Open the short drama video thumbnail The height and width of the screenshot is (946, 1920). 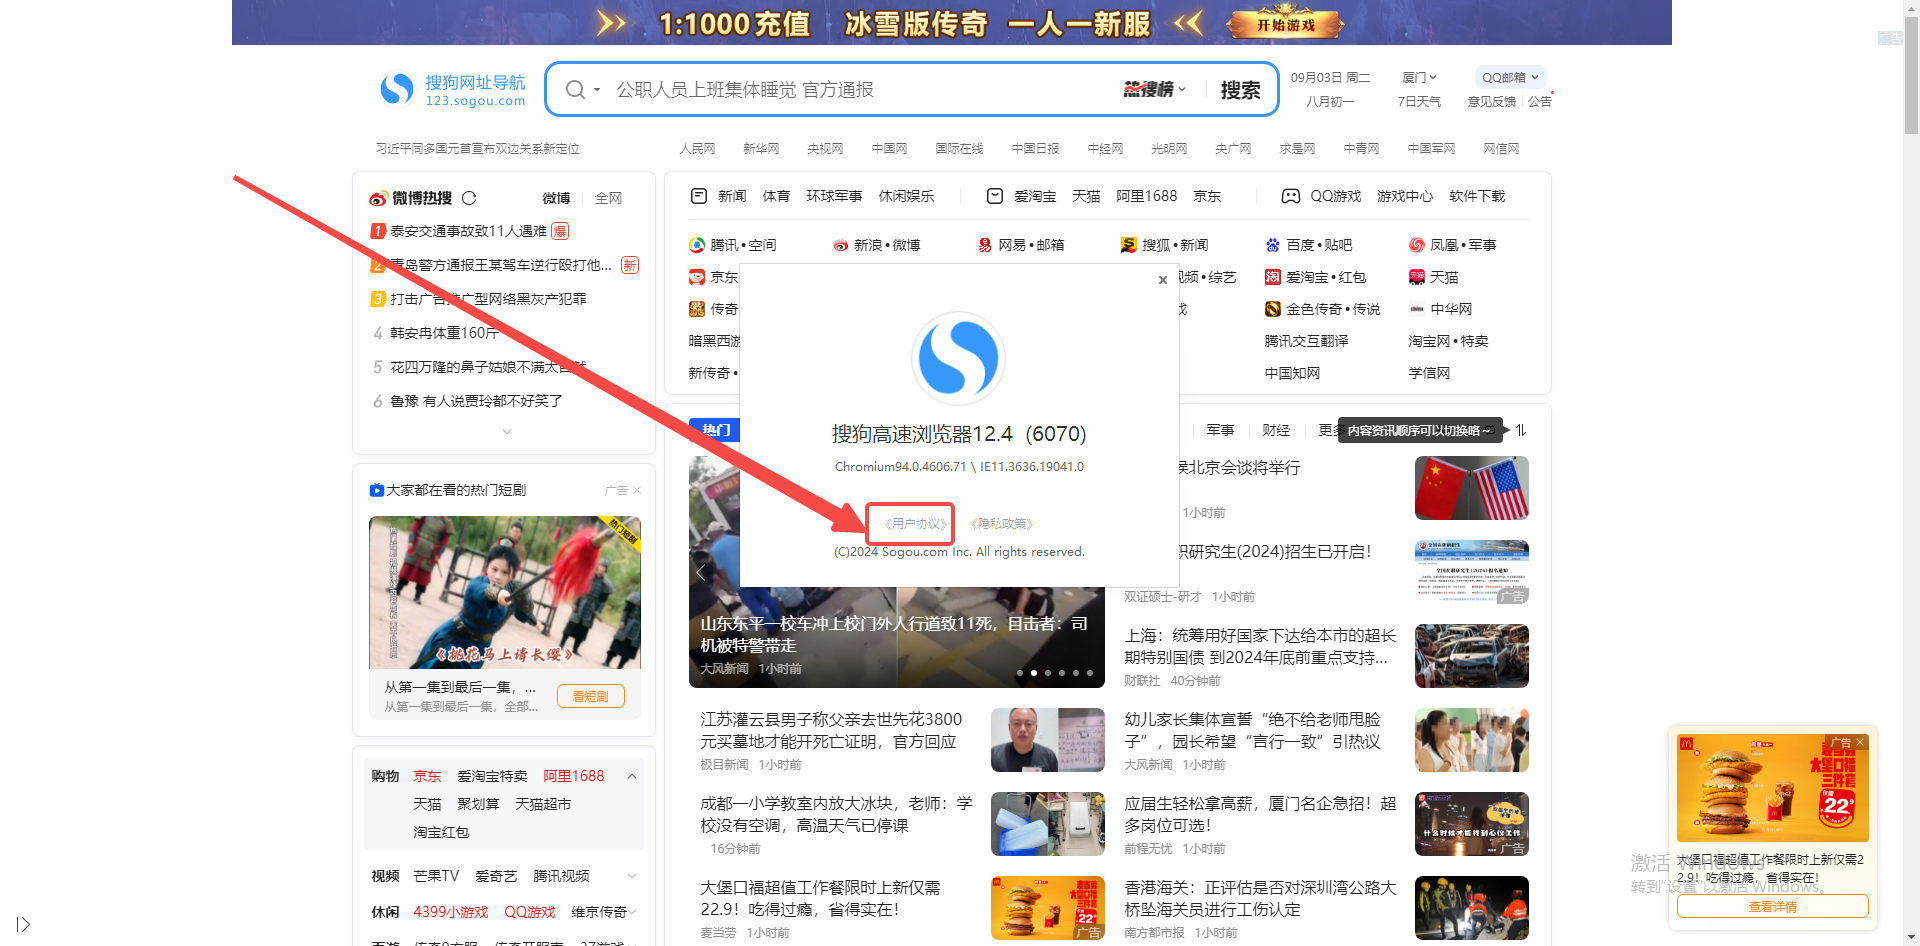point(505,592)
